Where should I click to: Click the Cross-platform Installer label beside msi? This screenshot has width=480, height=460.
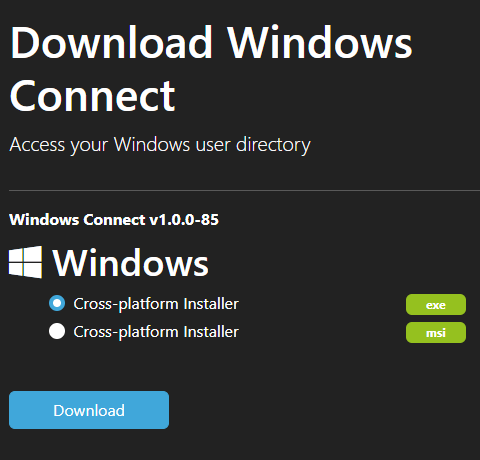click(156, 332)
